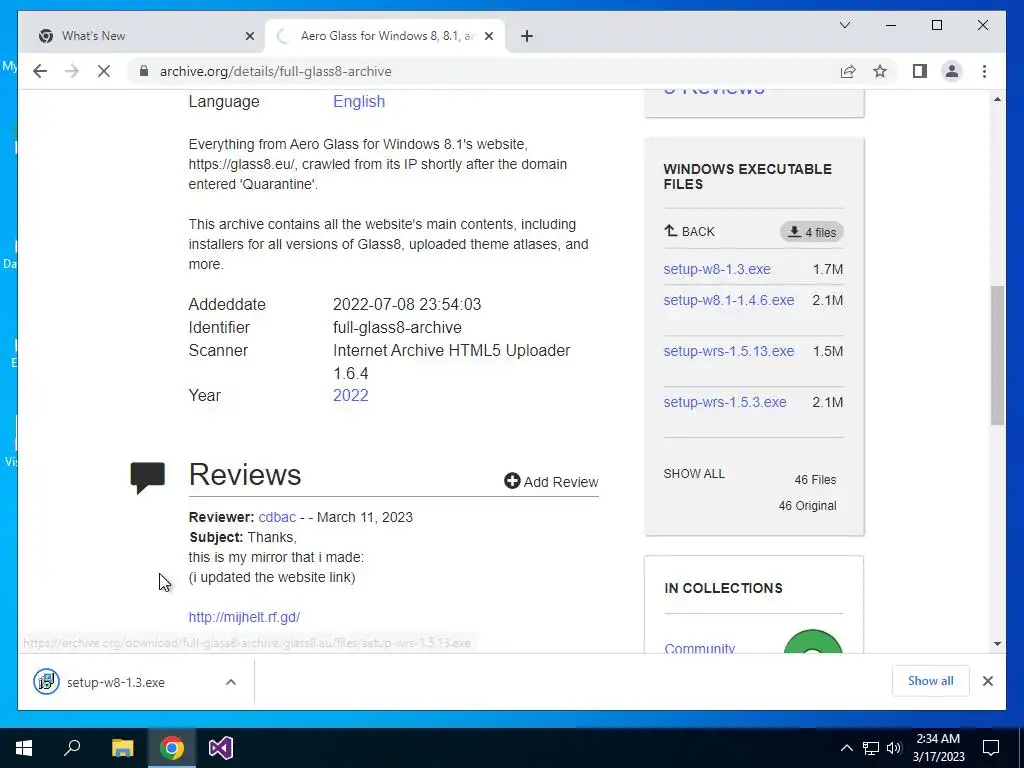The height and width of the screenshot is (768, 1024).
Task: Click Show all downloads button
Action: click(x=931, y=681)
